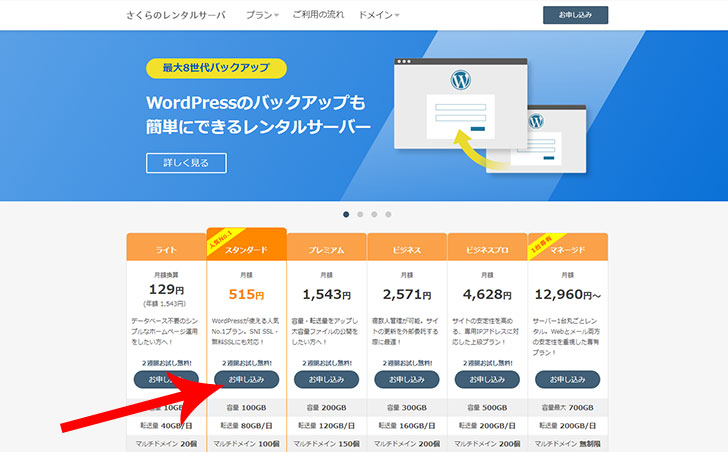Select the ライト plan header

(166, 247)
